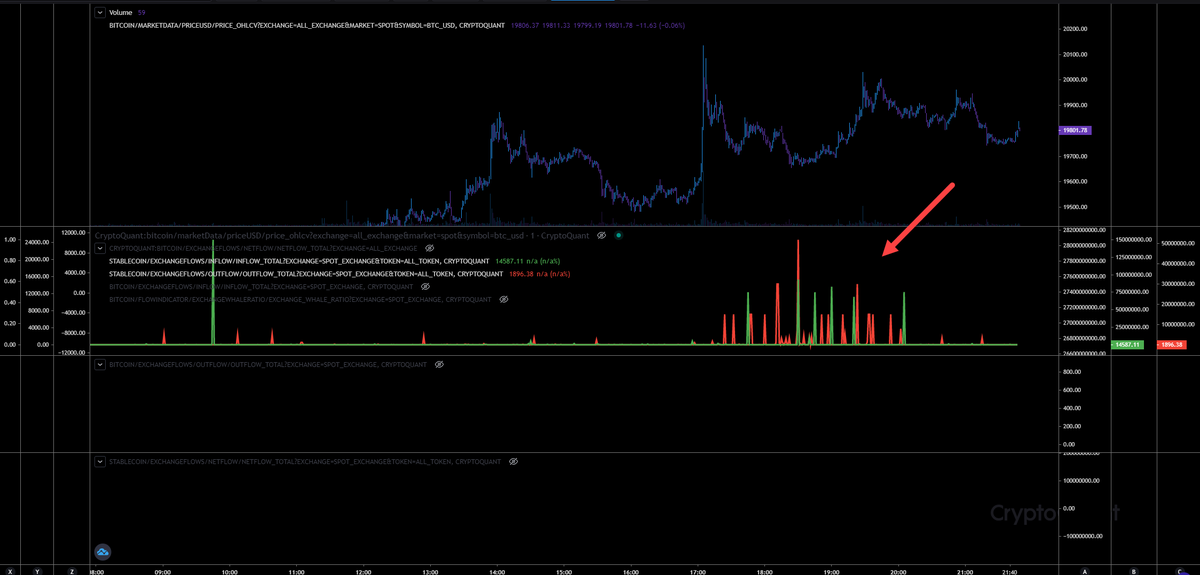This screenshot has width=1200, height=575.
Task: Click the A scale button at bottom right
Action: pyautogui.click(x=1085, y=570)
